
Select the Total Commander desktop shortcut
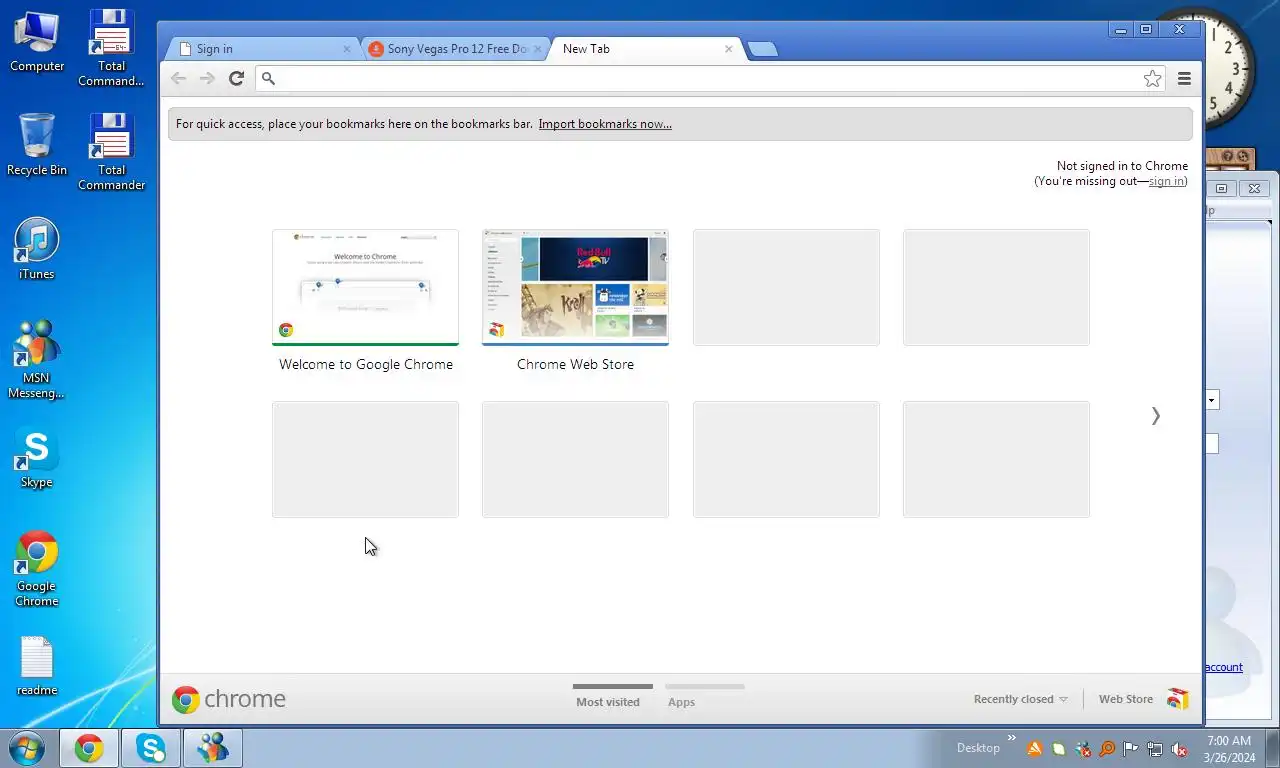(111, 153)
